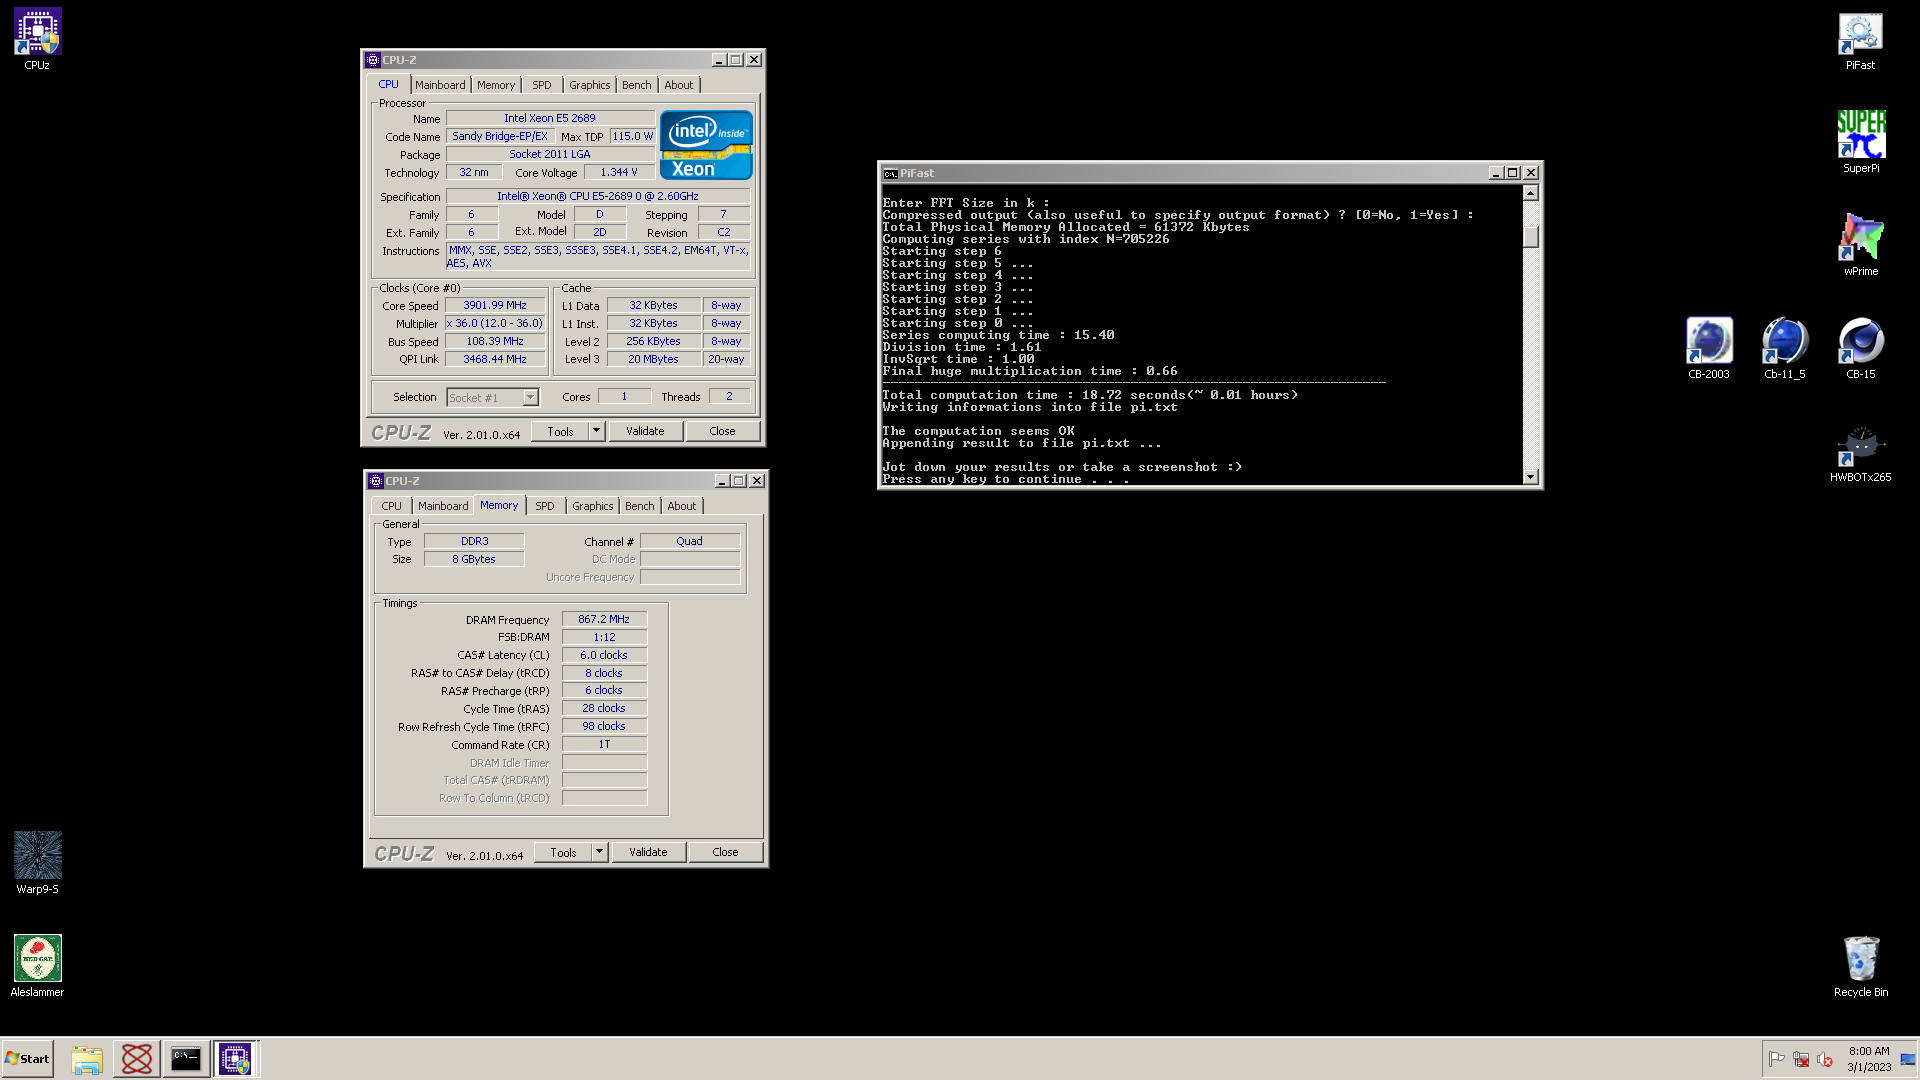Expand the Socket #1 selection dropdown
The image size is (1920, 1080).
(x=530, y=398)
